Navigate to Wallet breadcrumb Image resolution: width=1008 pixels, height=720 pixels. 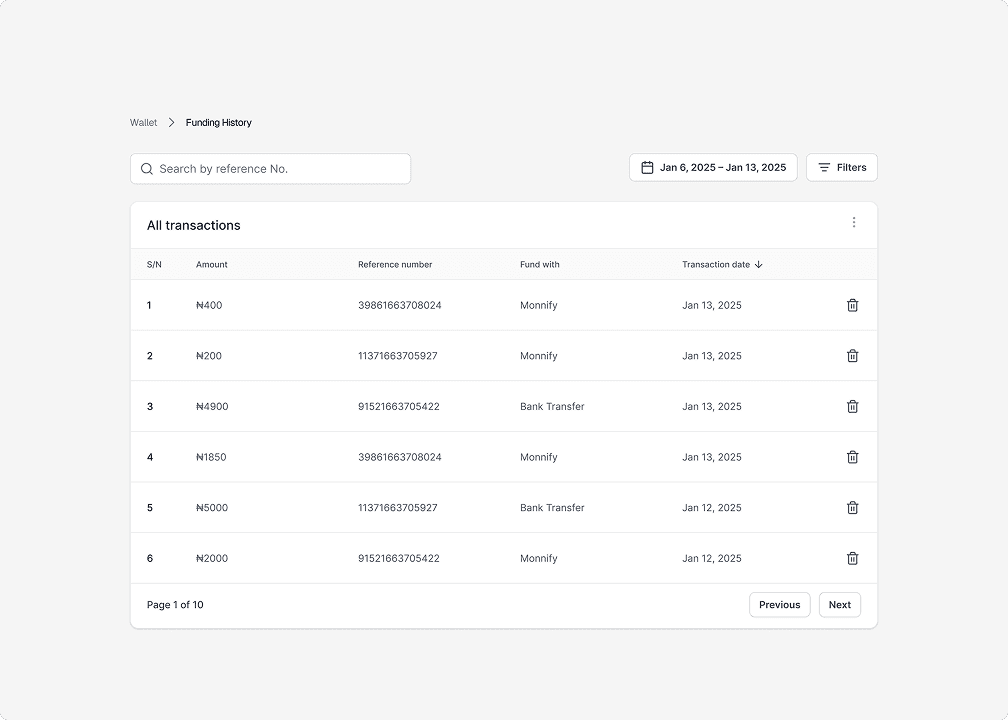point(143,123)
